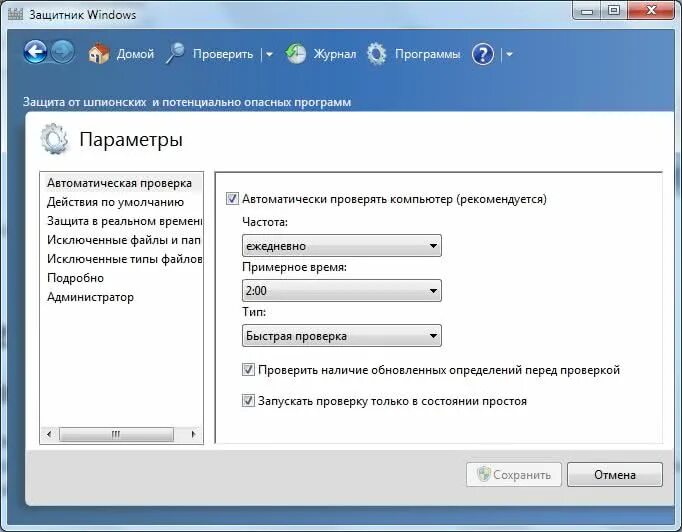Toggle Проверить наличие обновленных определений checkbox

[x=248, y=370]
